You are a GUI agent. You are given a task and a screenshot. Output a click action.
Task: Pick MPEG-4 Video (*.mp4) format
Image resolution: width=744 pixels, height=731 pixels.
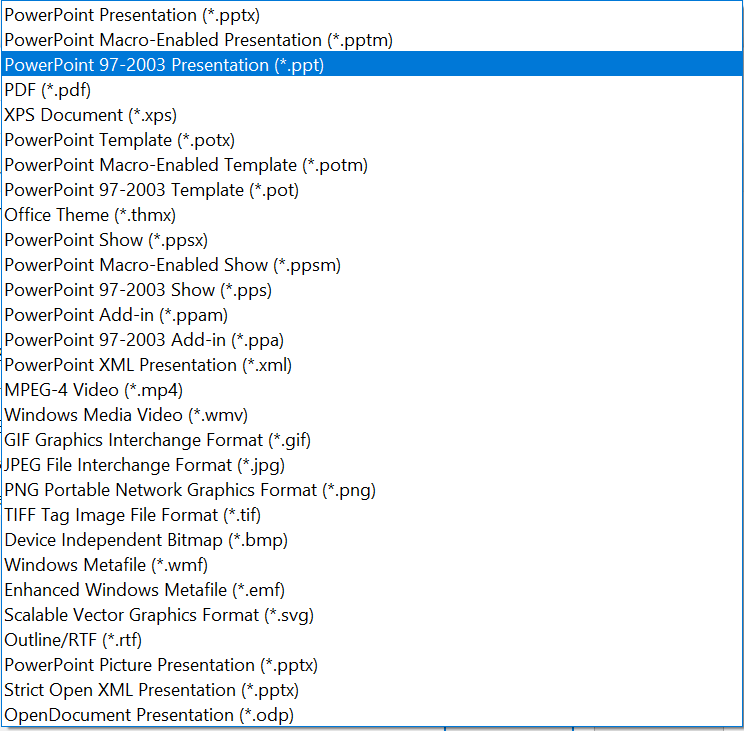pos(372,389)
